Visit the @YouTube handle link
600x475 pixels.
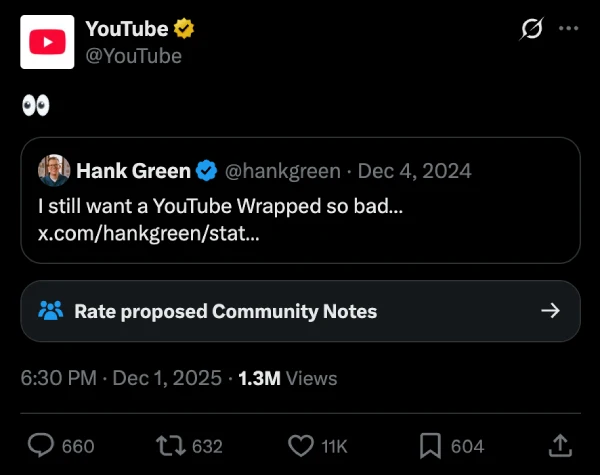[133, 55]
